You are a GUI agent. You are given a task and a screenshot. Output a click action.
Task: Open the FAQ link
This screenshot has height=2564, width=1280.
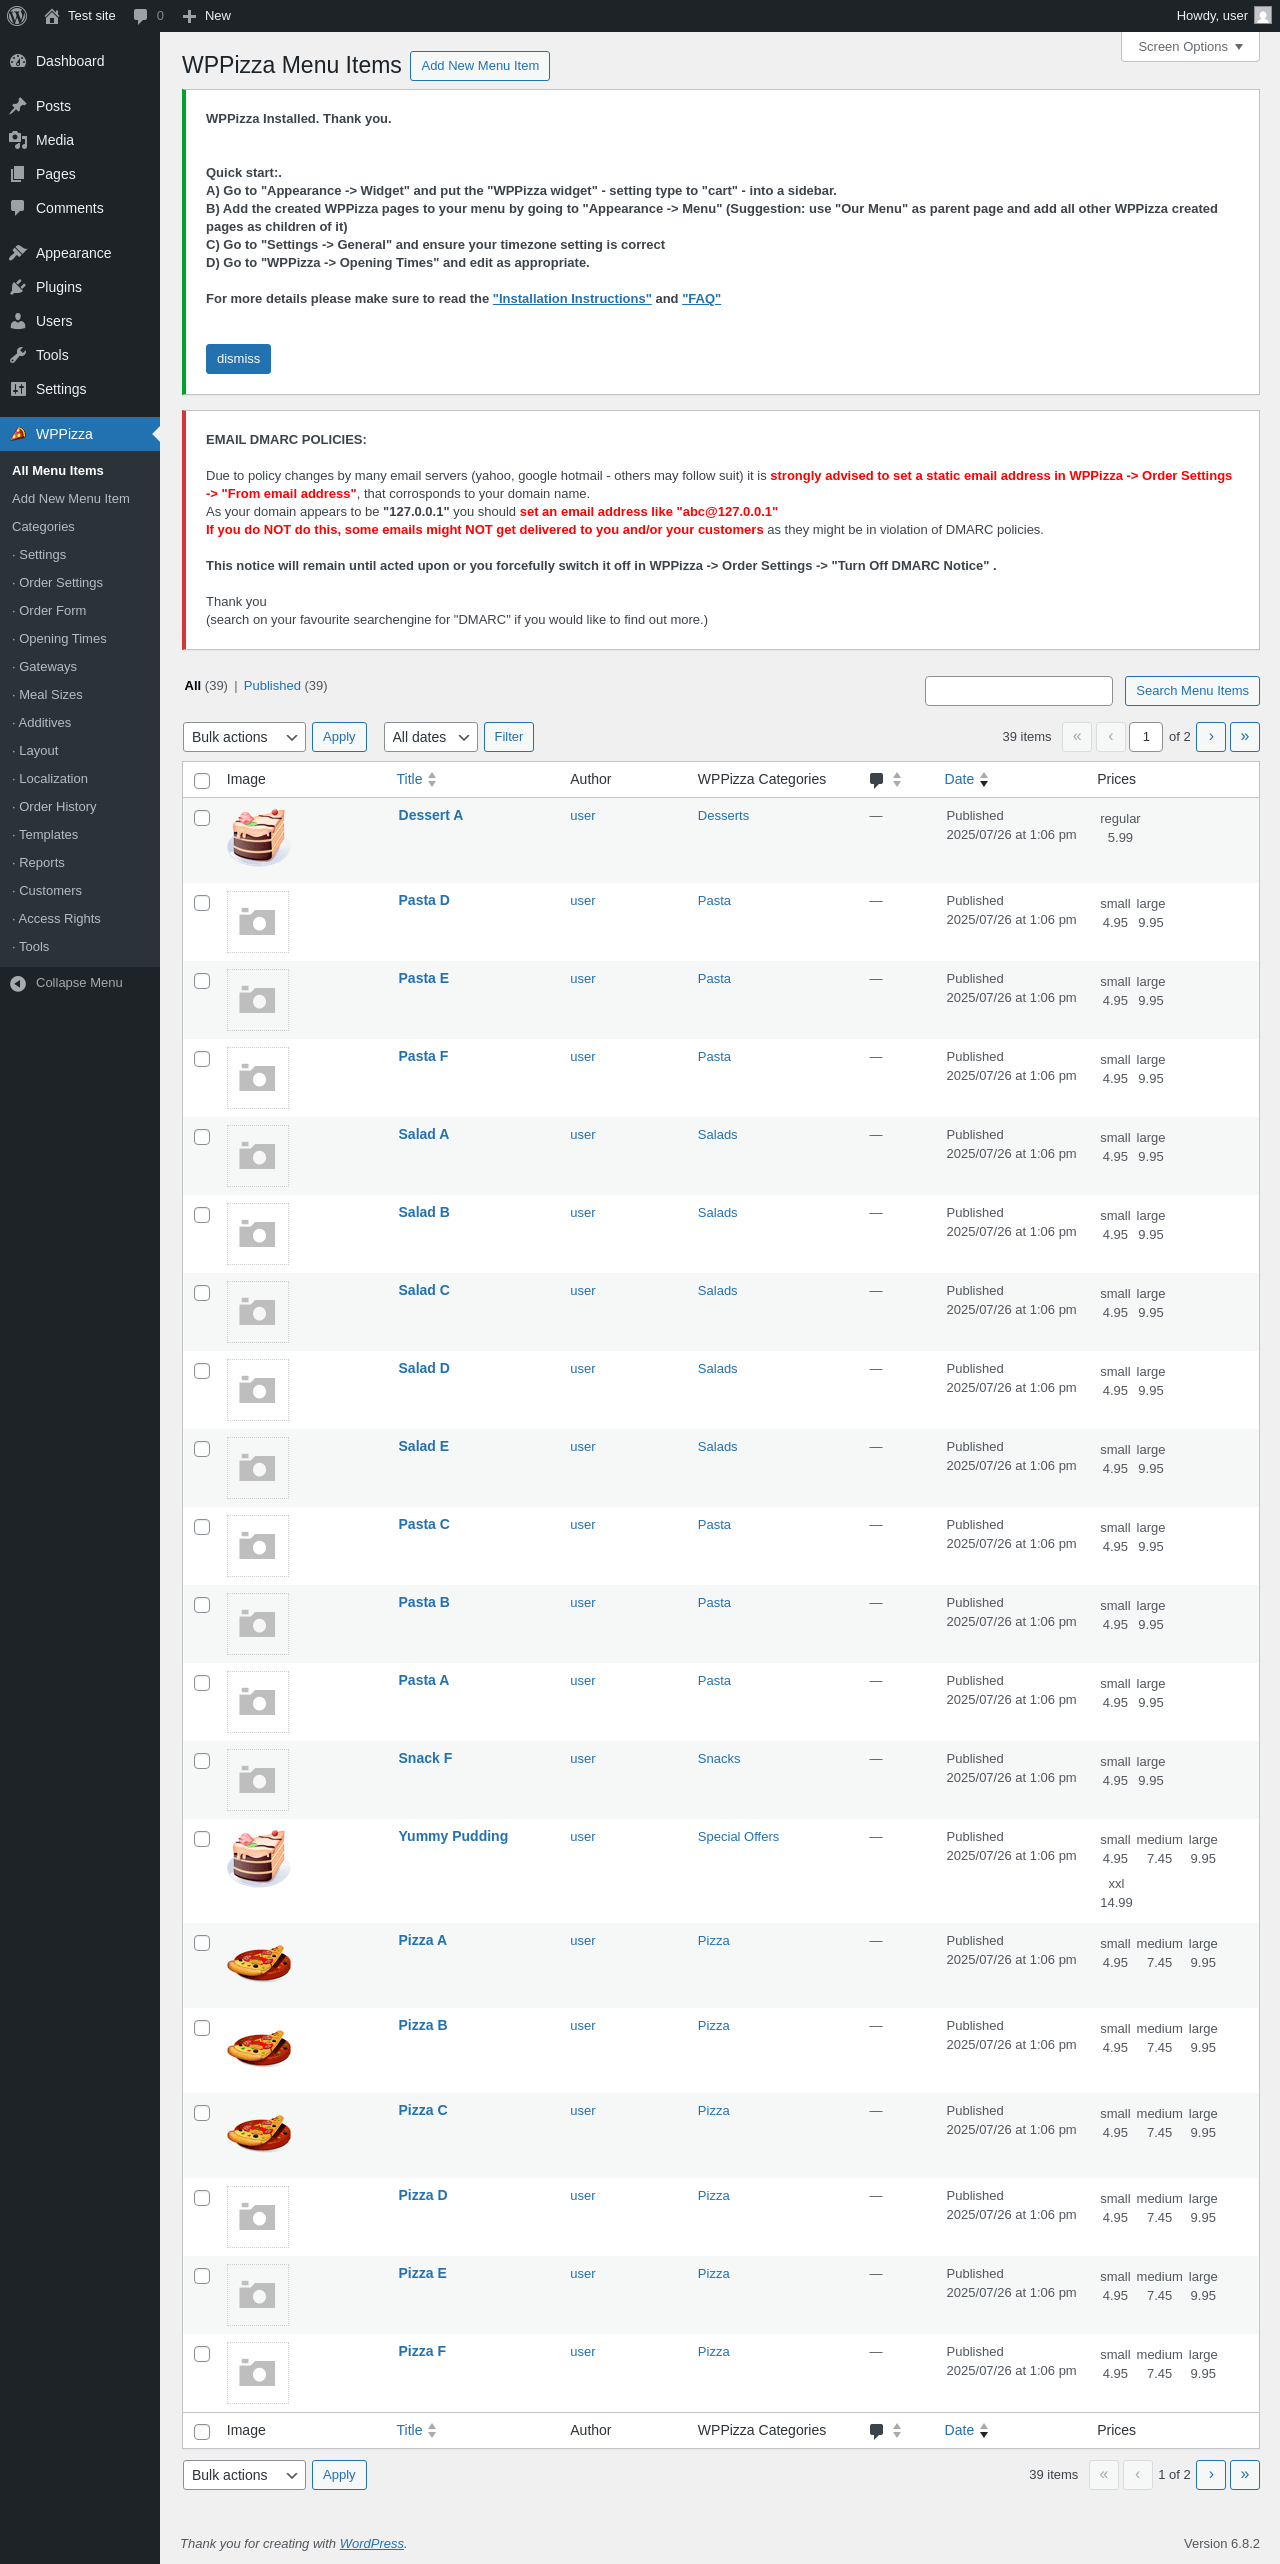(x=701, y=299)
